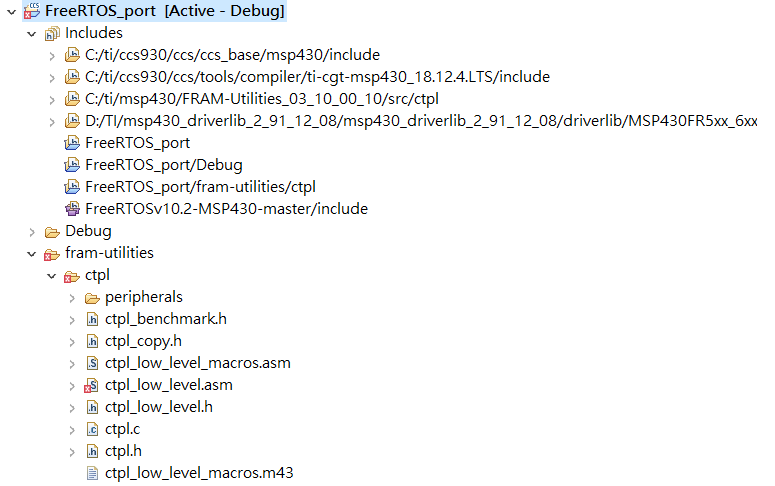Screen dimensions: 775x486
Task: Click the Debug folder icon
Action: point(52,231)
